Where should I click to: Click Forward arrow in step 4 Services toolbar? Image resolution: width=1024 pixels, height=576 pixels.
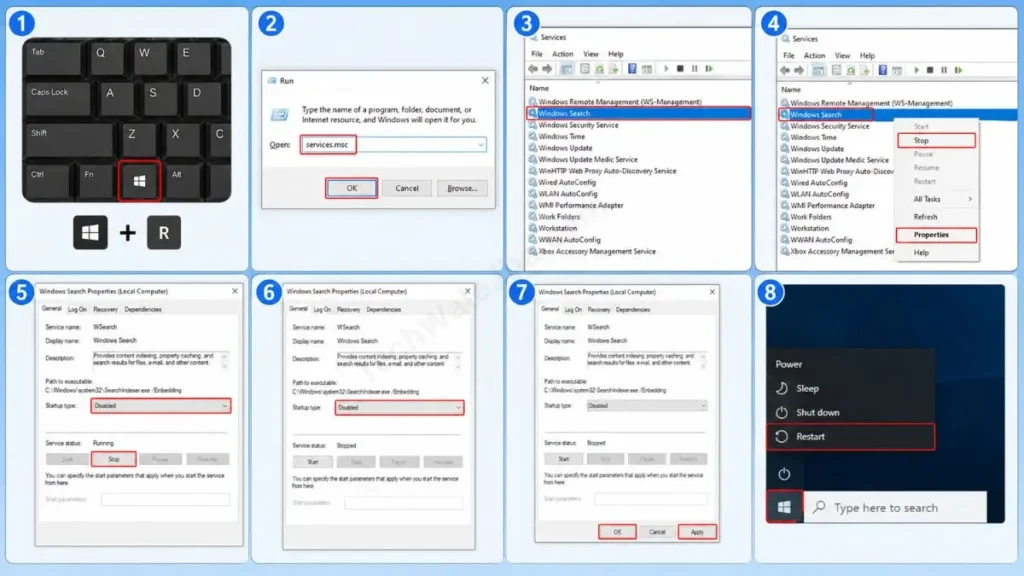799,70
